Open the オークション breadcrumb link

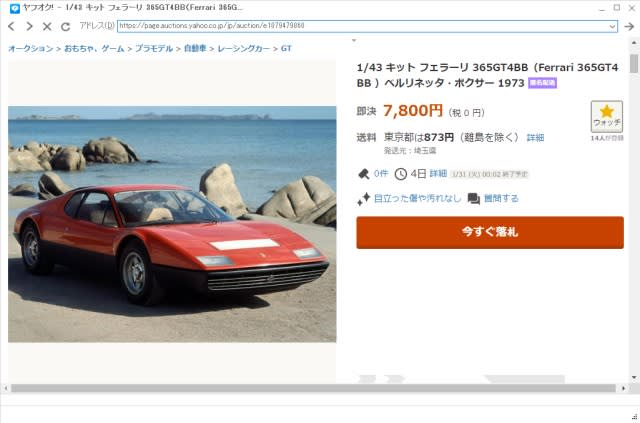tap(31, 49)
